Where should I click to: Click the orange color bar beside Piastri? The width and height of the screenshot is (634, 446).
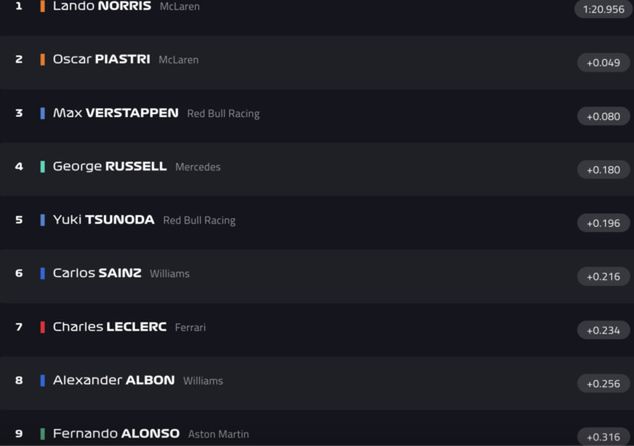[43, 59]
